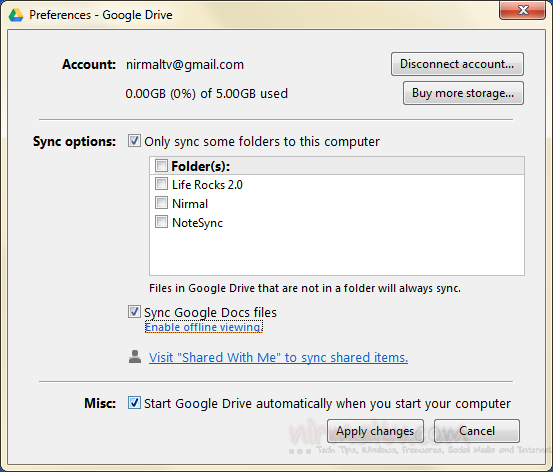Uncheck Sync Google Docs files

pyautogui.click(x=134, y=312)
